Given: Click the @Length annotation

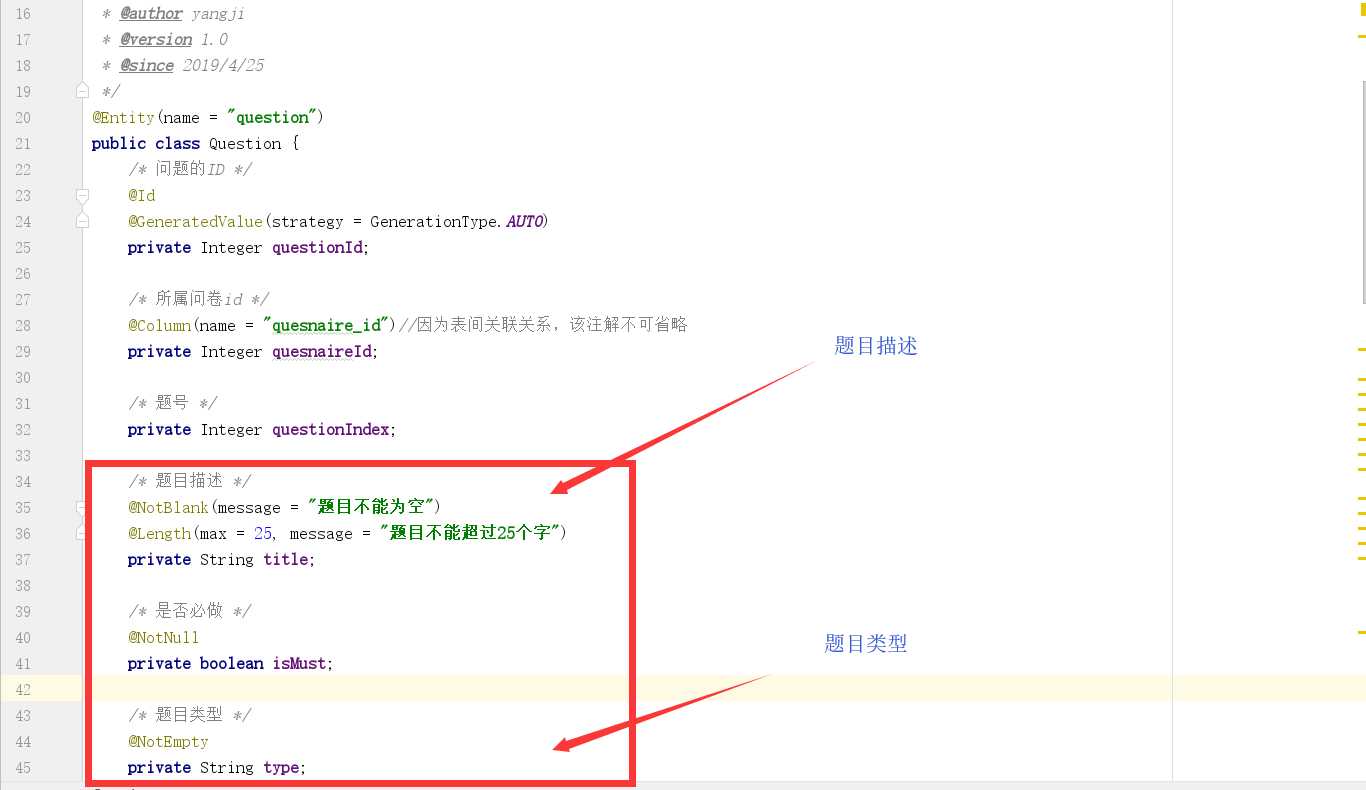Looking at the screenshot, I should click(159, 533).
